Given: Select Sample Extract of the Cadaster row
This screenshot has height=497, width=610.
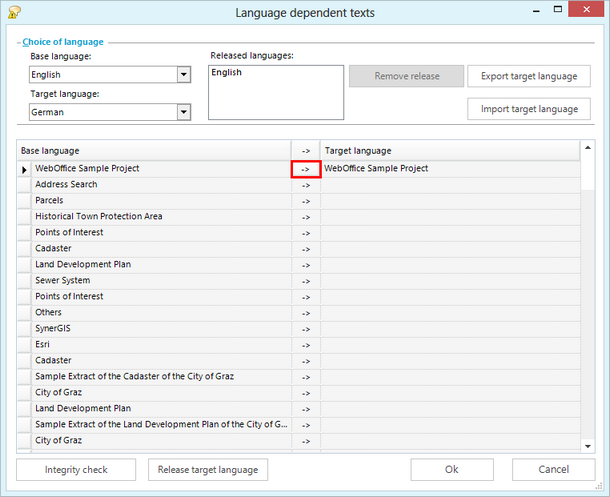Looking at the screenshot, I should coord(135,376).
